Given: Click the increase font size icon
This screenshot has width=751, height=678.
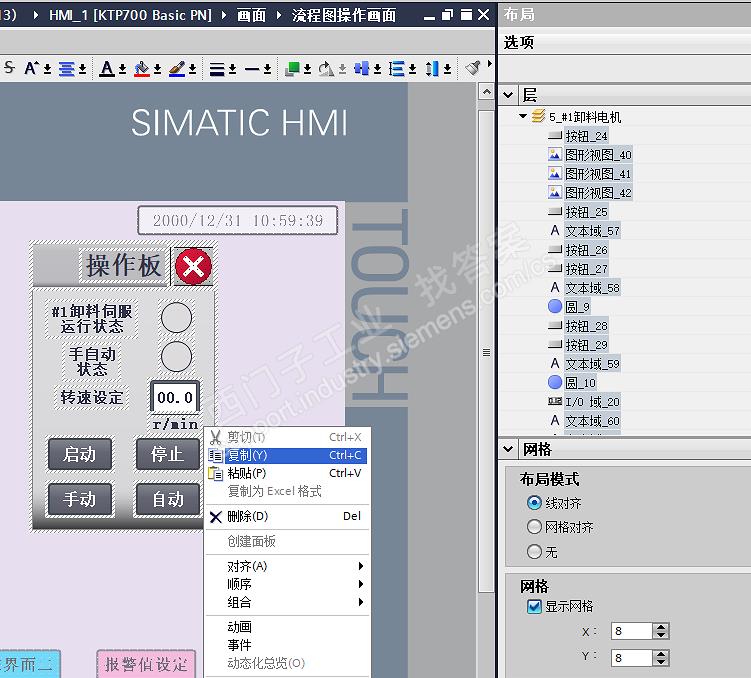Looking at the screenshot, I should (32, 68).
